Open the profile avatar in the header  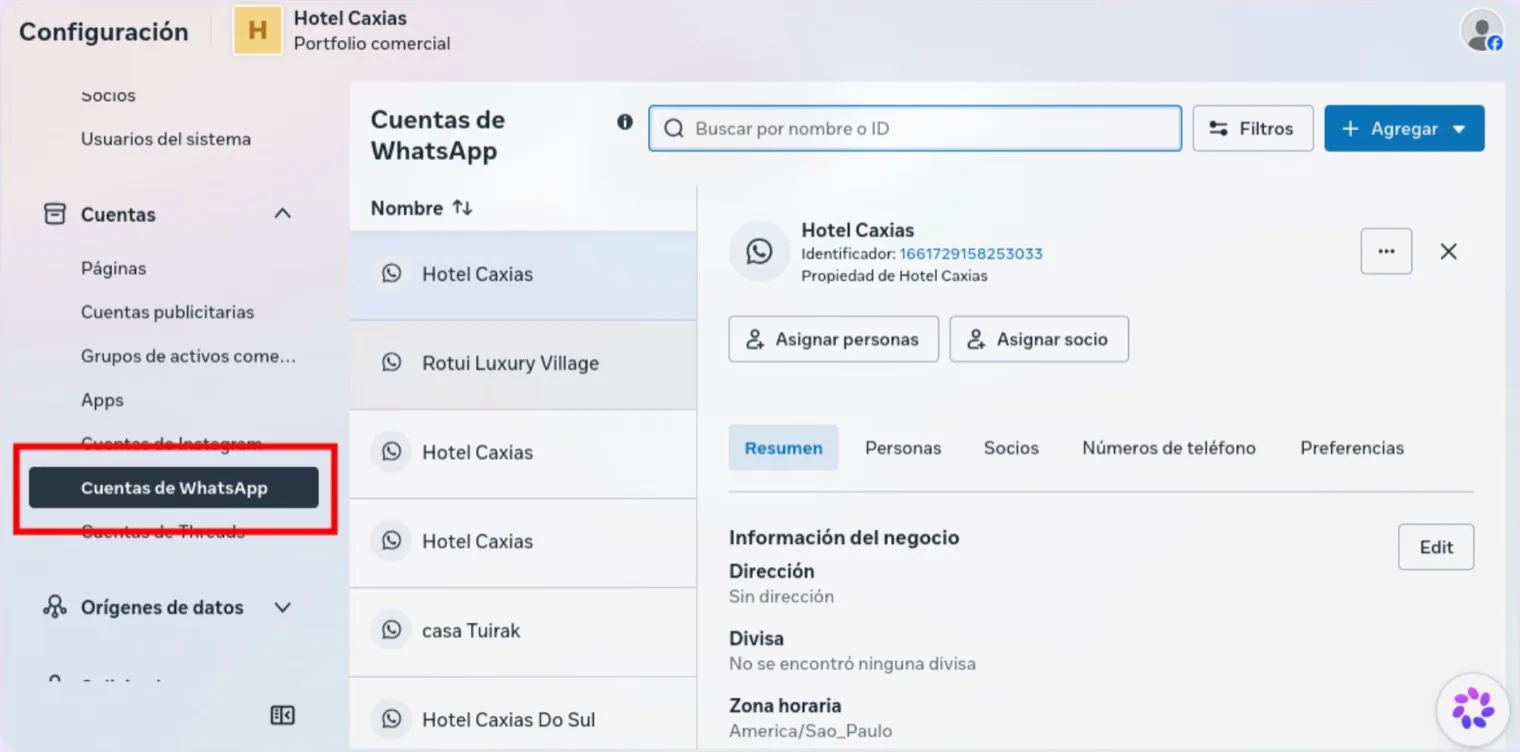[x=1481, y=30]
